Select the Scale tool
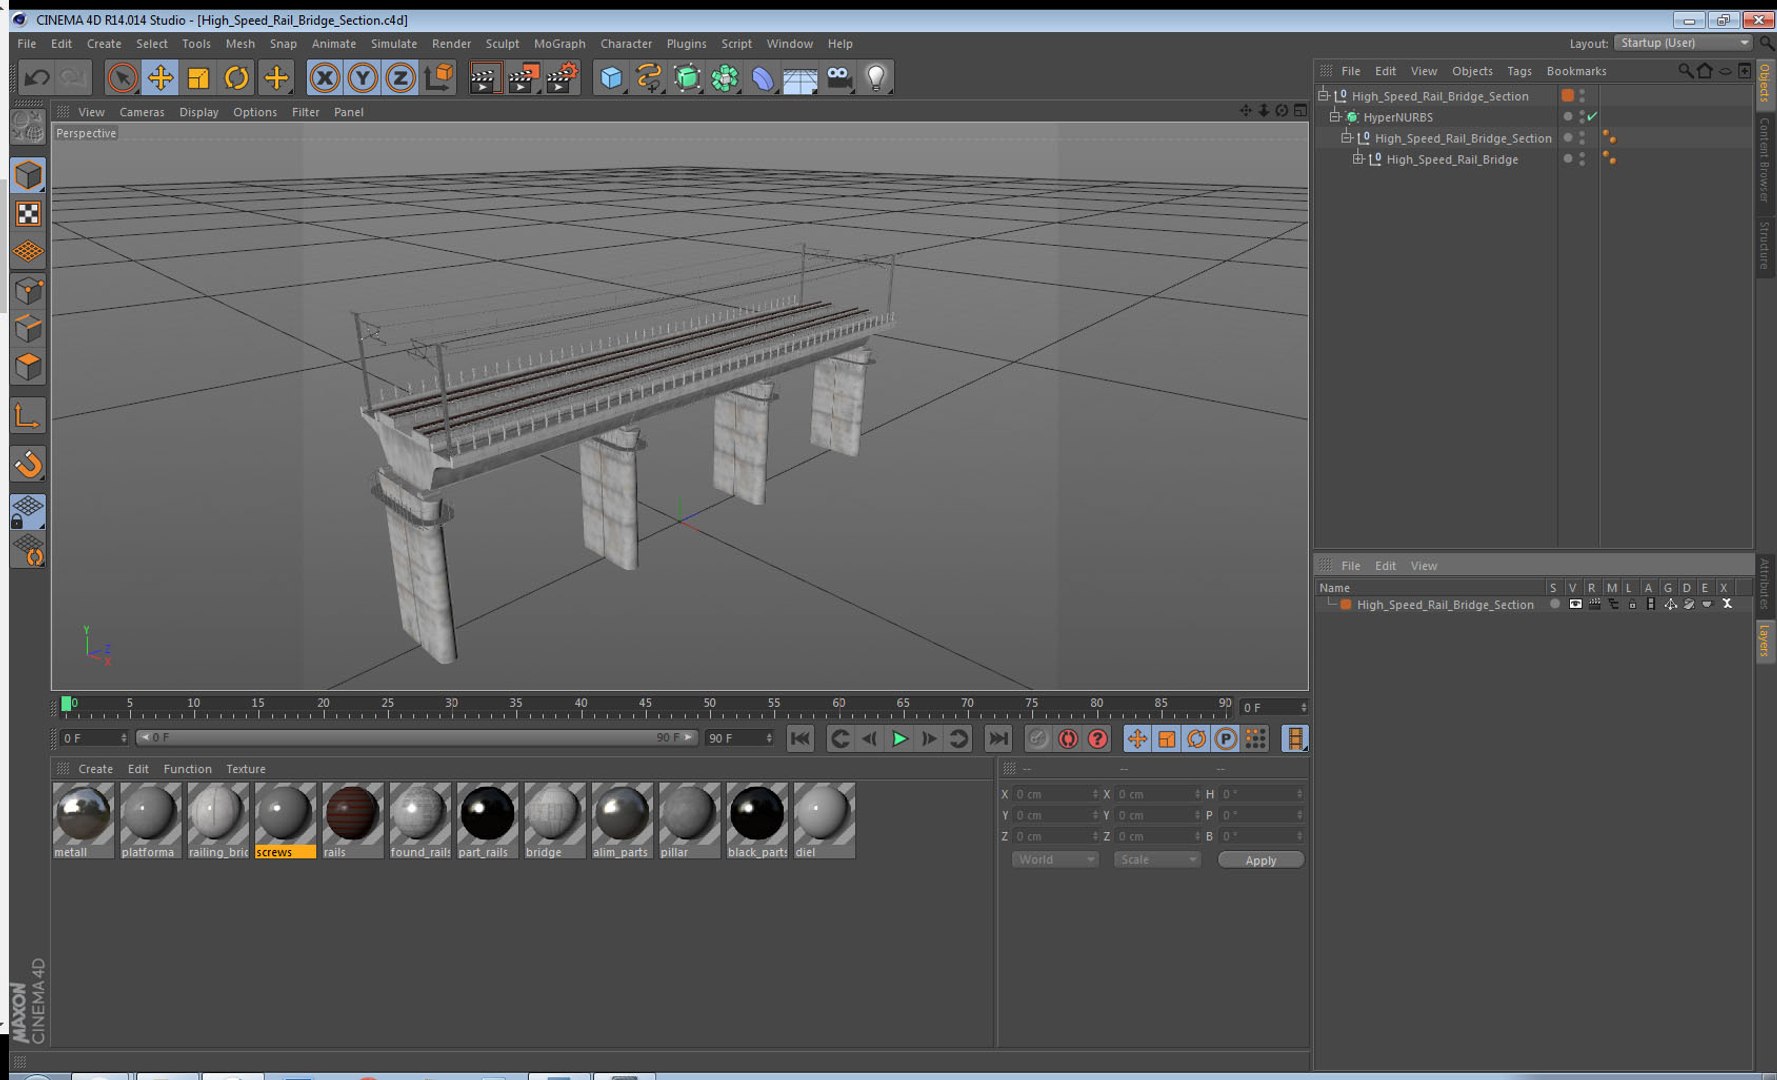Screen dimensions: 1777x1080 click(198, 77)
